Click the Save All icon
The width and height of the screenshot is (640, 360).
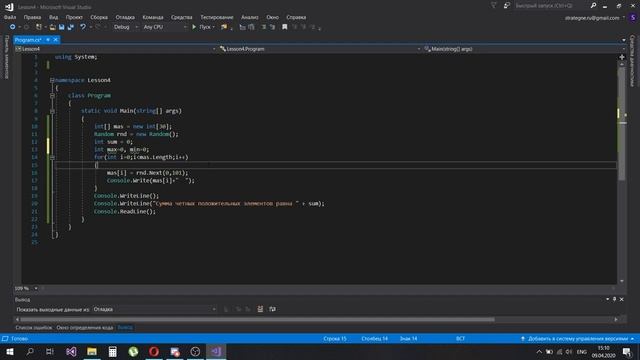click(71, 27)
